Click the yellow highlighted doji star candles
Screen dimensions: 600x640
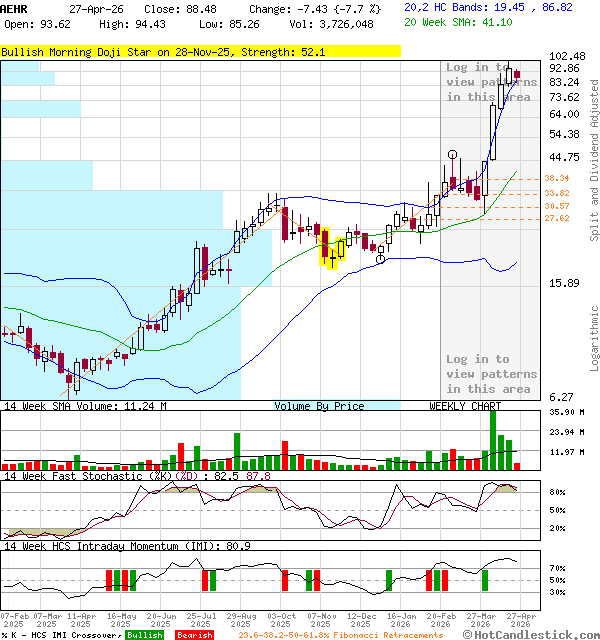(x=331, y=250)
